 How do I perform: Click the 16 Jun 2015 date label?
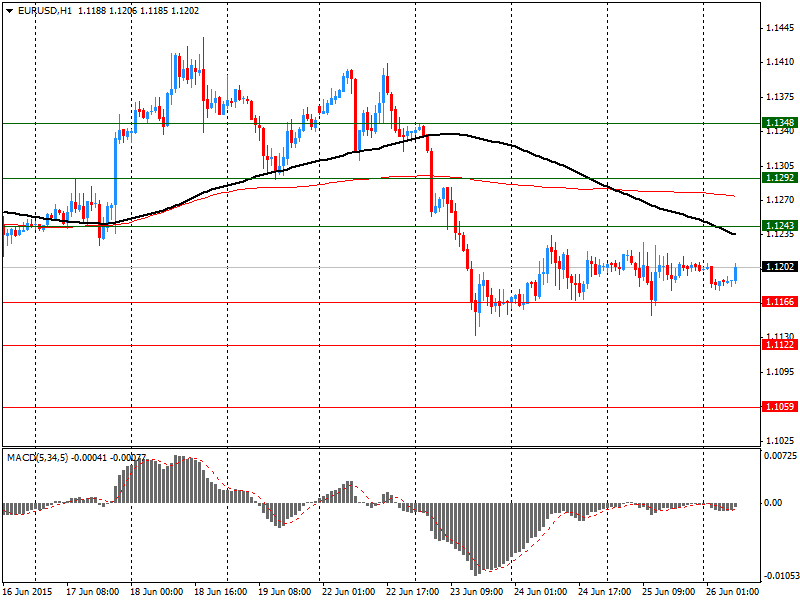[28, 592]
